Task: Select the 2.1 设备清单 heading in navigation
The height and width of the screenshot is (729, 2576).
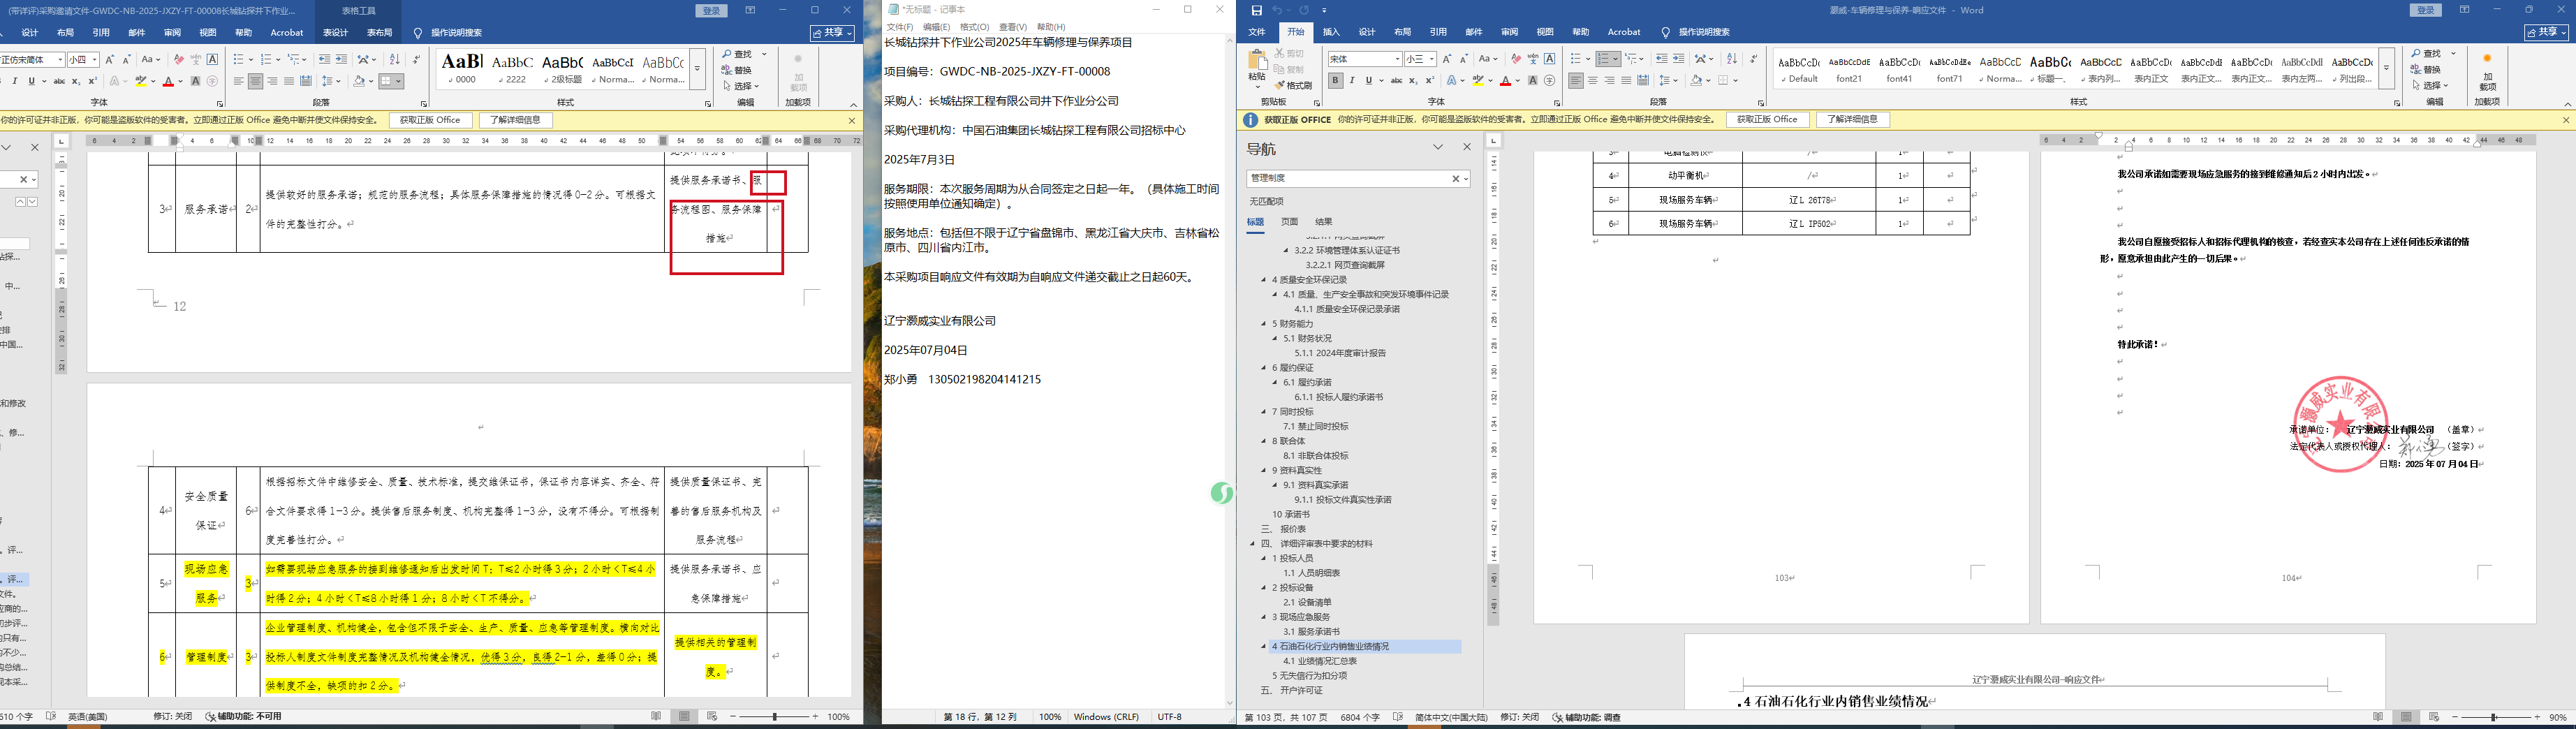Action: coord(1308,602)
